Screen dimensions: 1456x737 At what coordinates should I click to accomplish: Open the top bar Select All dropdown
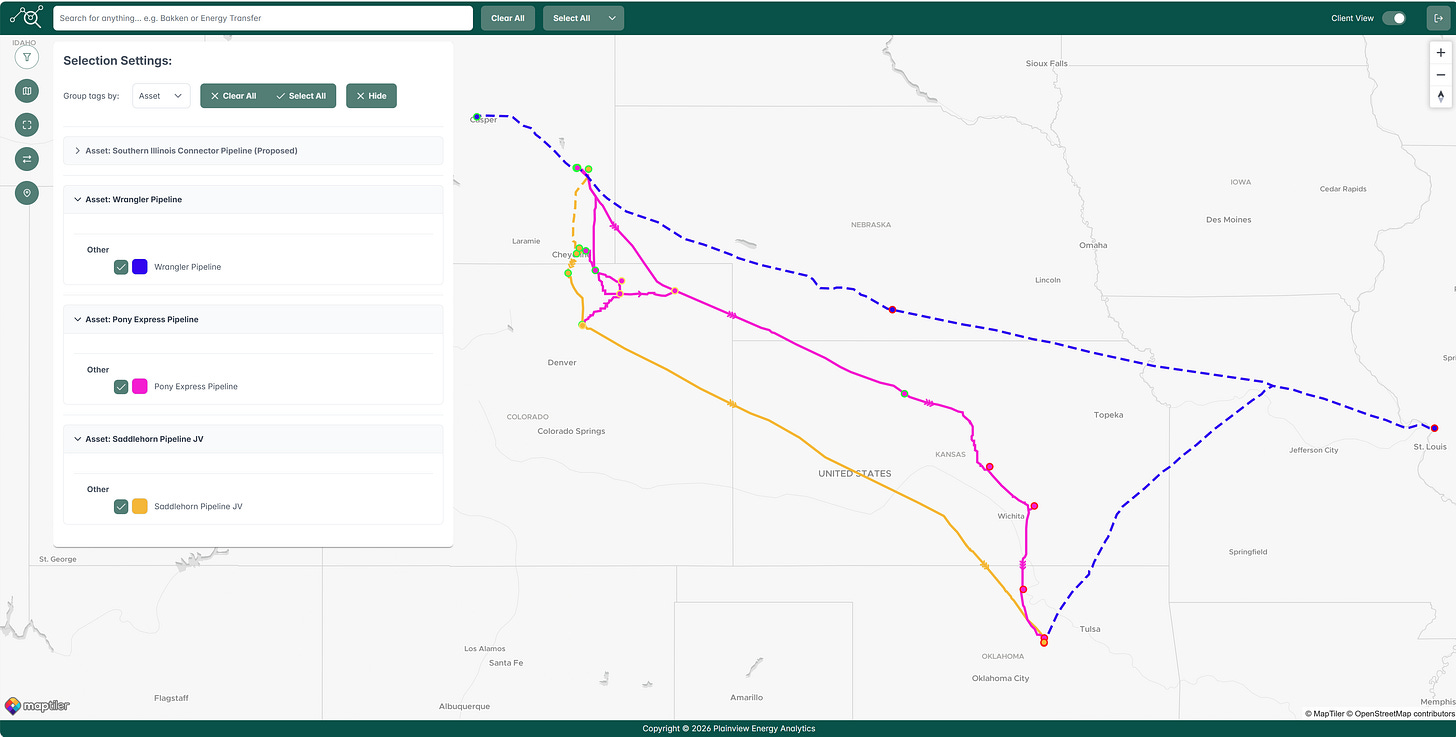point(583,18)
